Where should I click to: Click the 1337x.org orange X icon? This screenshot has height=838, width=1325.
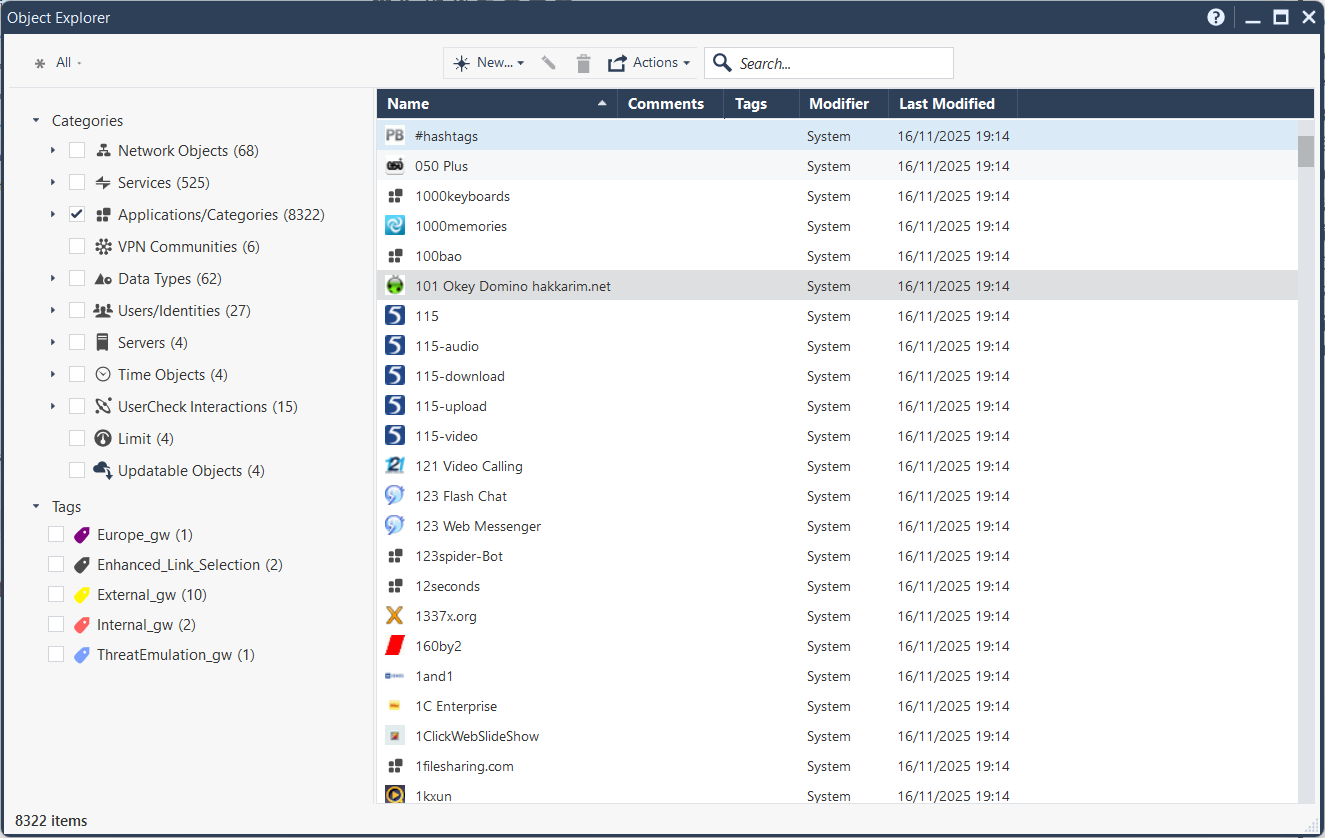click(x=395, y=616)
